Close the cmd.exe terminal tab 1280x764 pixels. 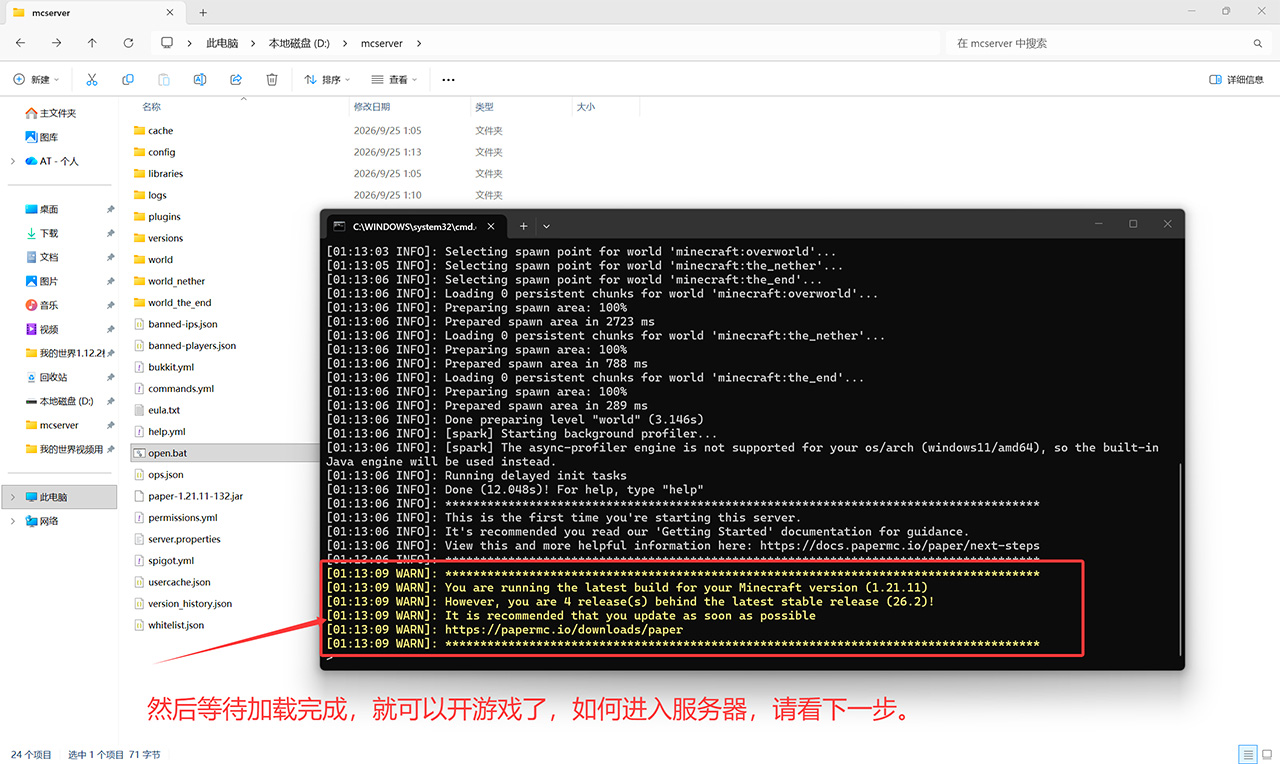(x=492, y=226)
